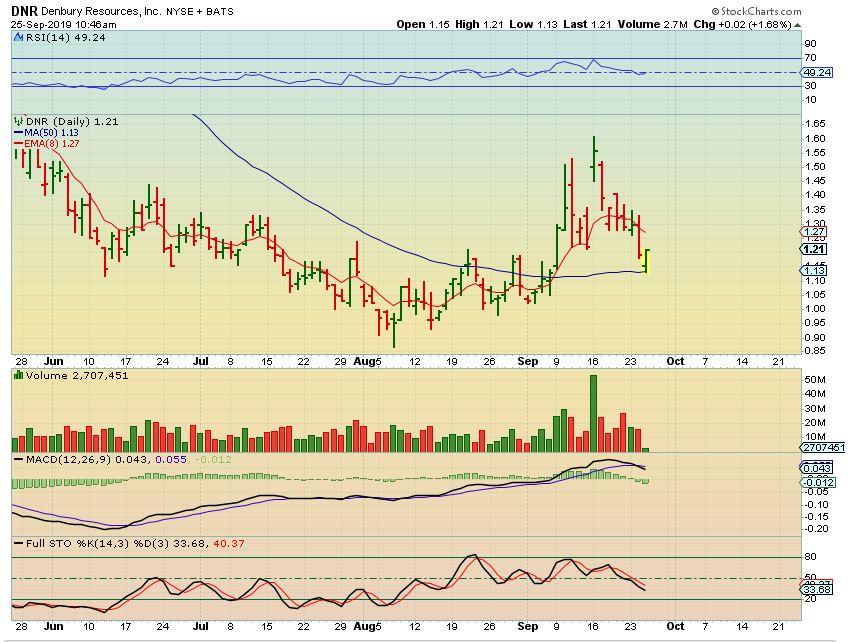848x642 pixels.
Task: Click the EMA(8) 1.27 legend entry
Action: [x=46, y=144]
